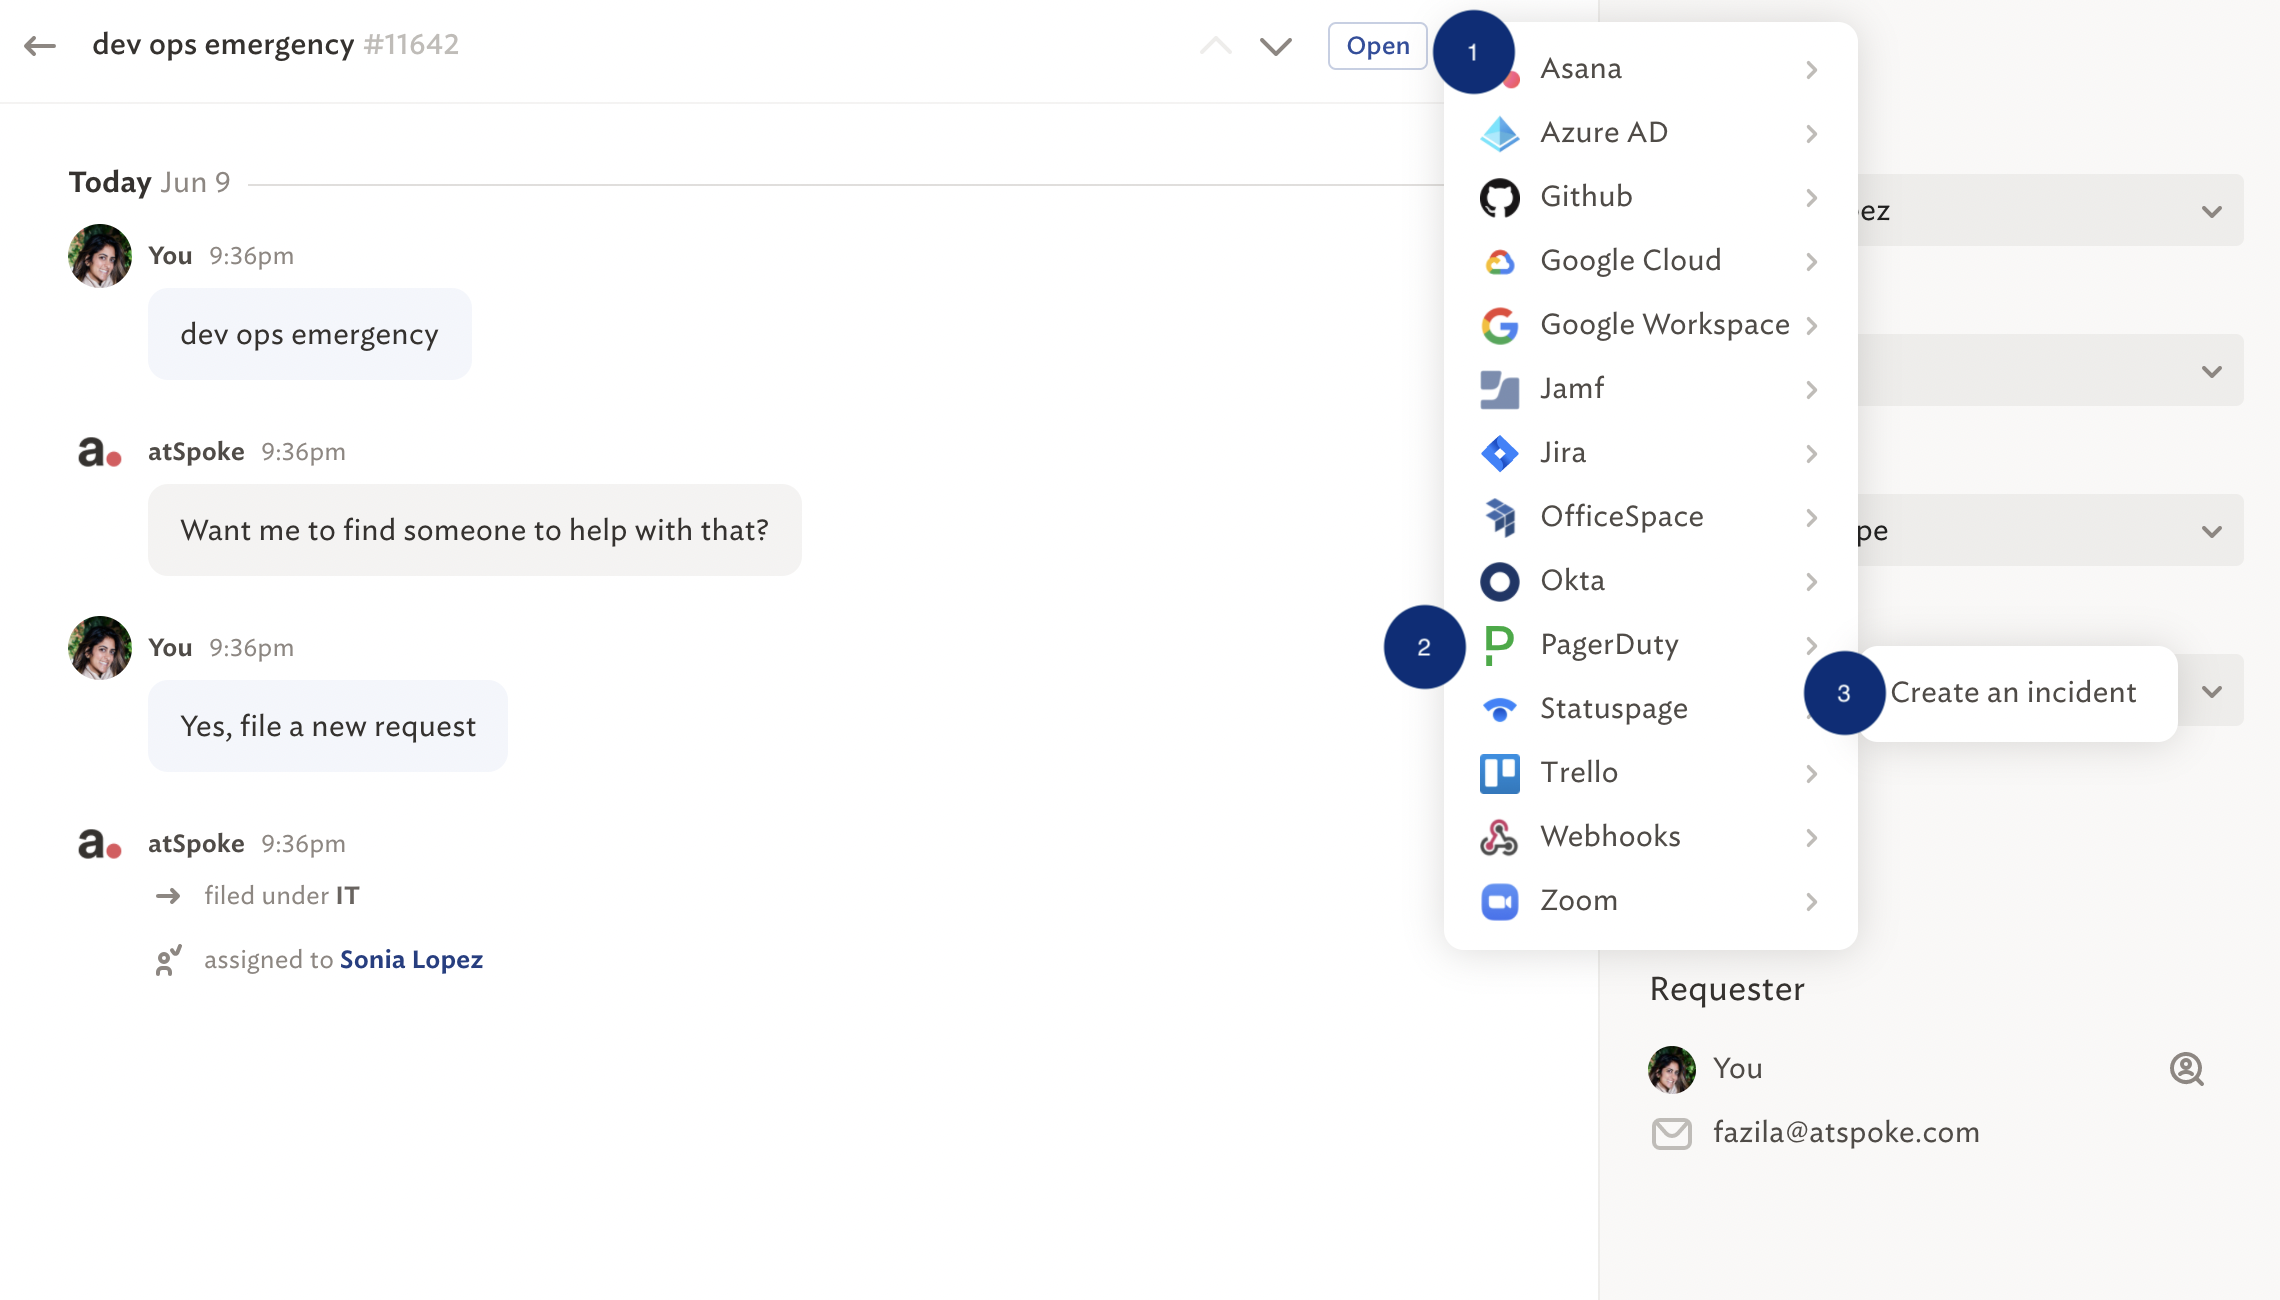Viewport: 2280px width, 1300px height.
Task: Open Sonia Lopez assignee link
Action: pos(411,960)
